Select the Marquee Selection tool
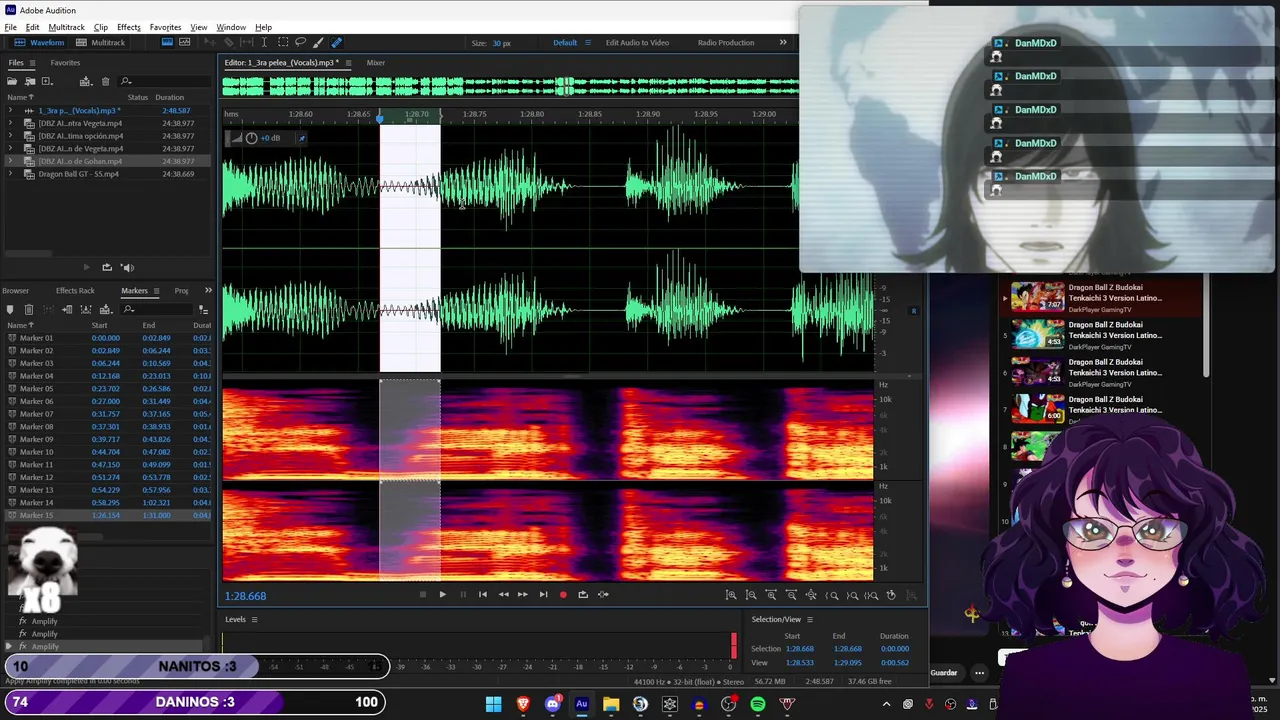Image resolution: width=1280 pixels, height=720 pixels. 283,42
